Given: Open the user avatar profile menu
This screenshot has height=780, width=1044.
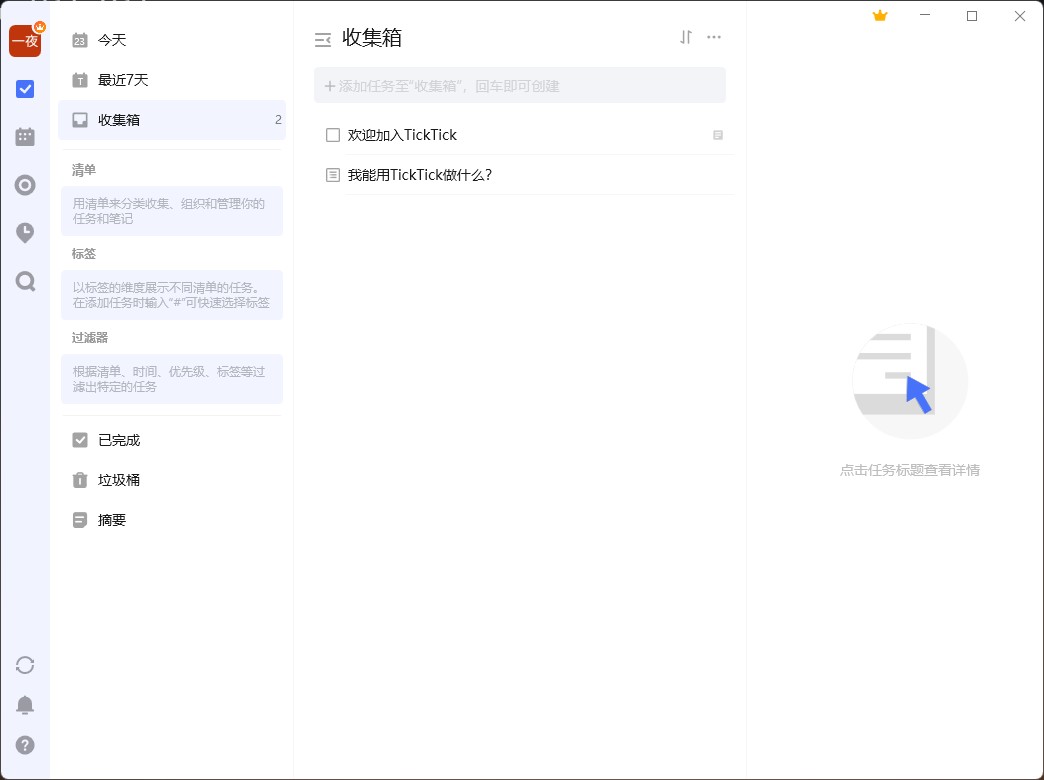Looking at the screenshot, I should click(25, 41).
